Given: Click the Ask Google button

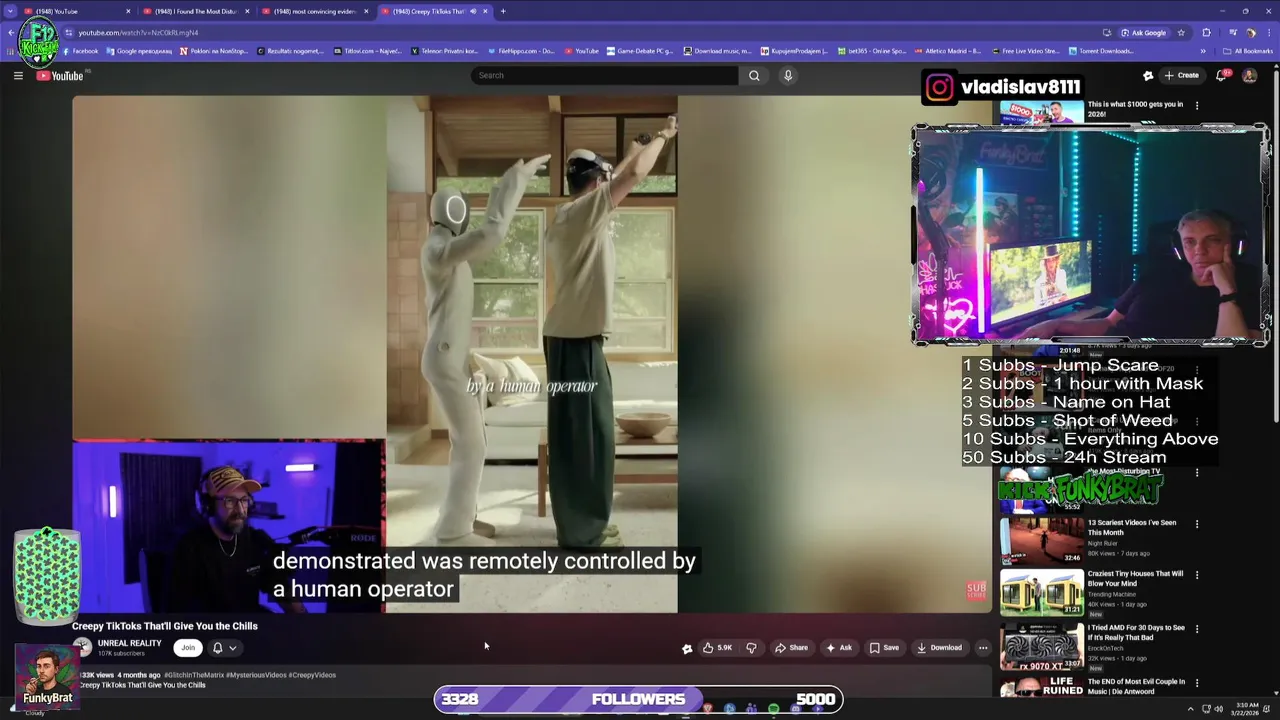Looking at the screenshot, I should pyautogui.click(x=1143, y=32).
